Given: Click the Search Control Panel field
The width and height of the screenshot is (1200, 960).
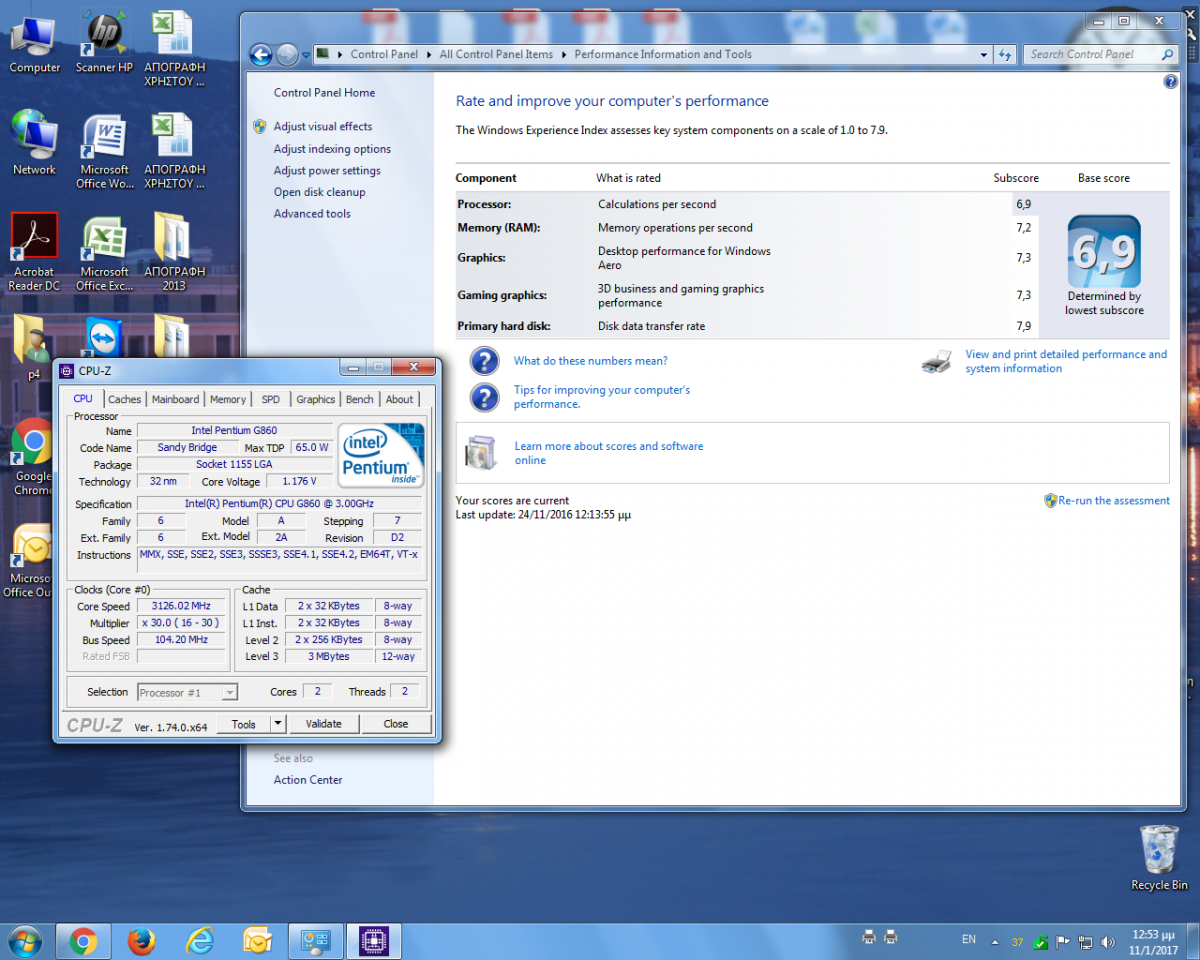Looking at the screenshot, I should coord(1100,55).
